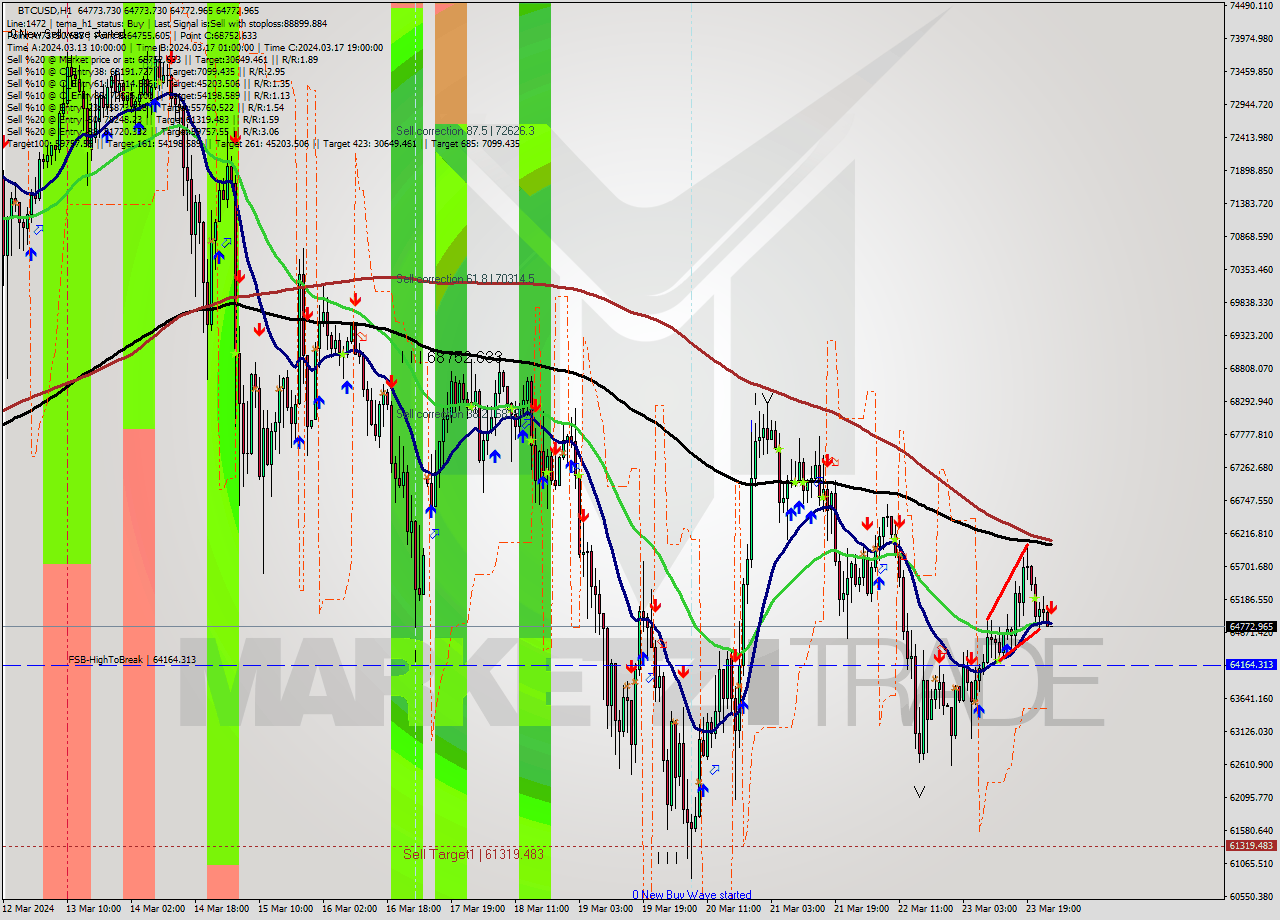Click the '68782.683' wave label
This screenshot has height=920, width=1280.
(464, 357)
